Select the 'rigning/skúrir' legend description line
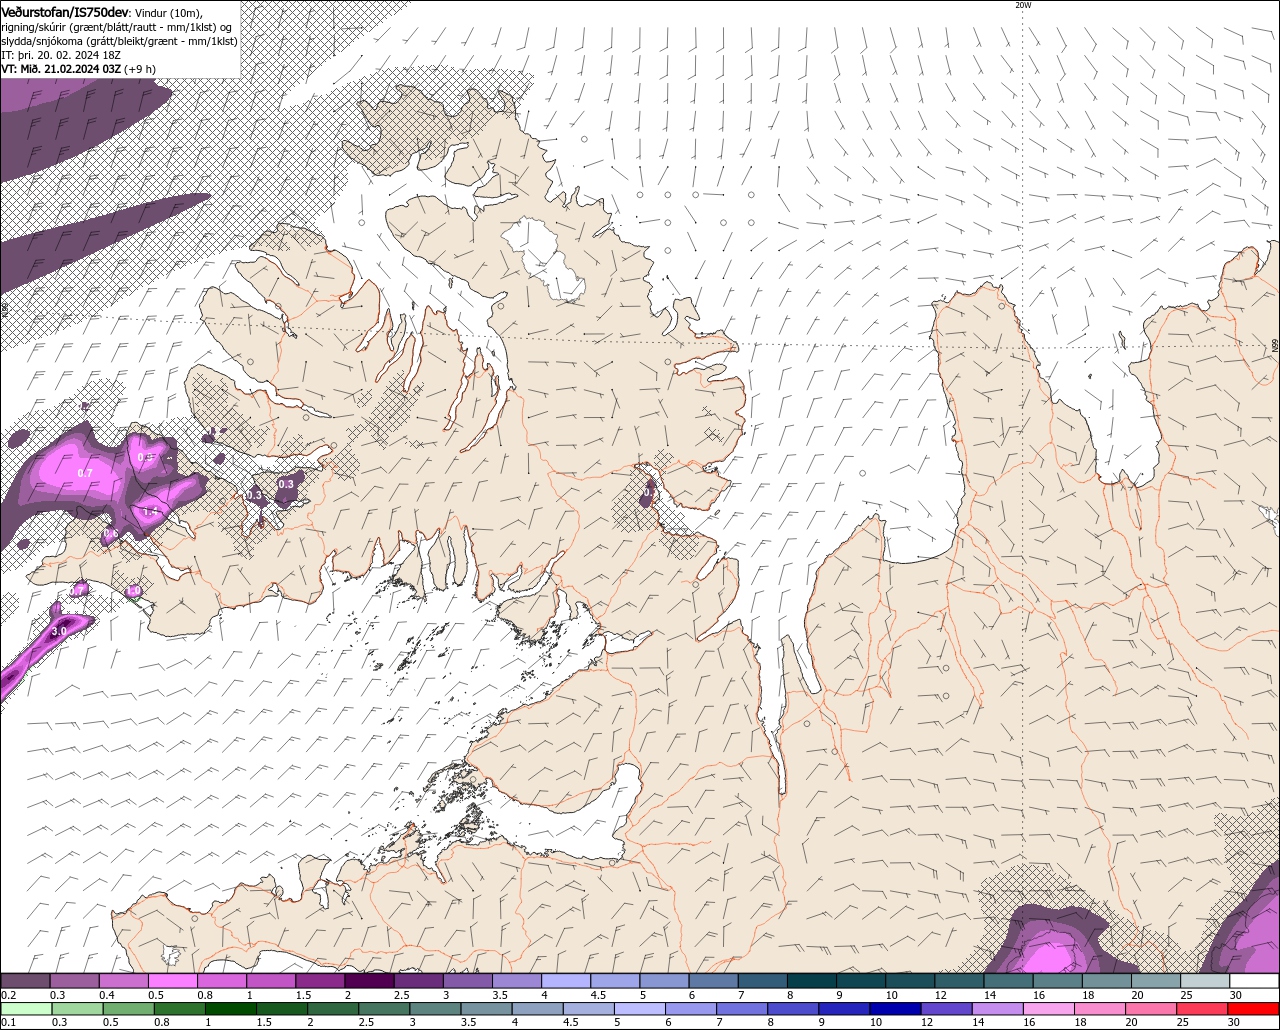The image size is (1280, 1030). tap(117, 27)
